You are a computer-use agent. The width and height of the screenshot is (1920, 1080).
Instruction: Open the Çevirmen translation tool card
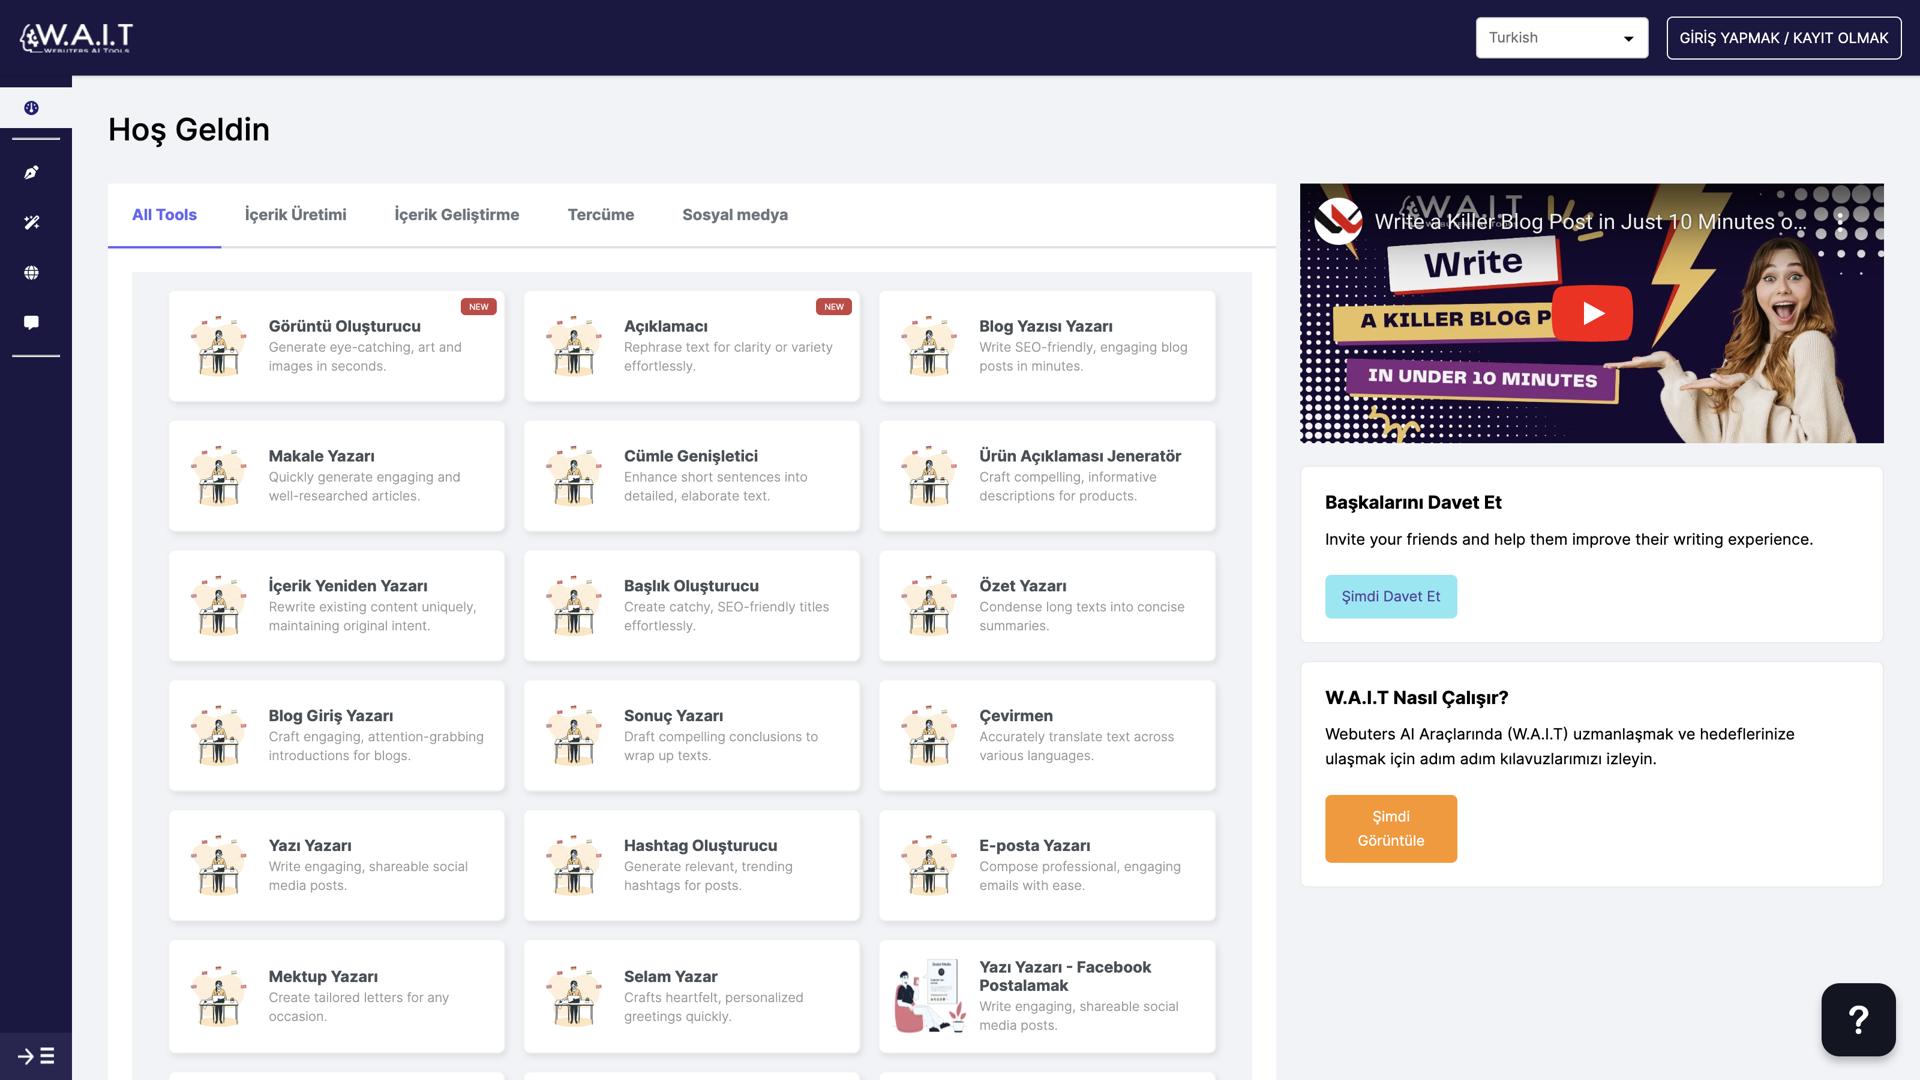1046,735
